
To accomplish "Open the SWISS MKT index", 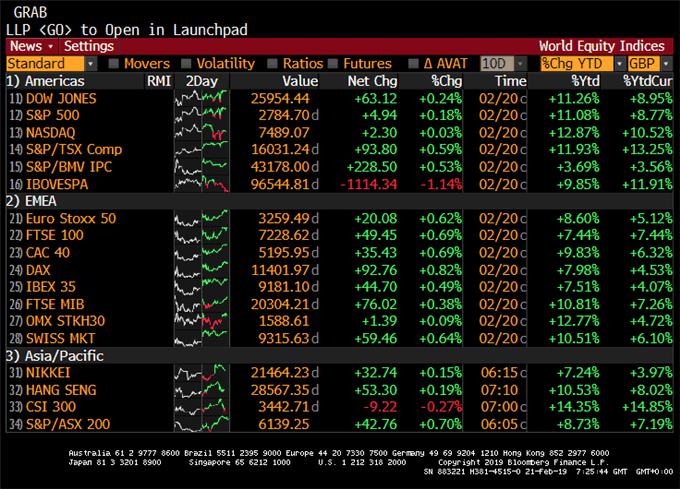I will [60, 339].
